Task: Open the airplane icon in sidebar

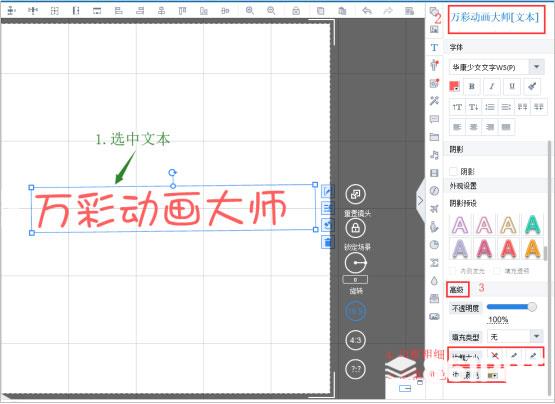Action: point(434,209)
